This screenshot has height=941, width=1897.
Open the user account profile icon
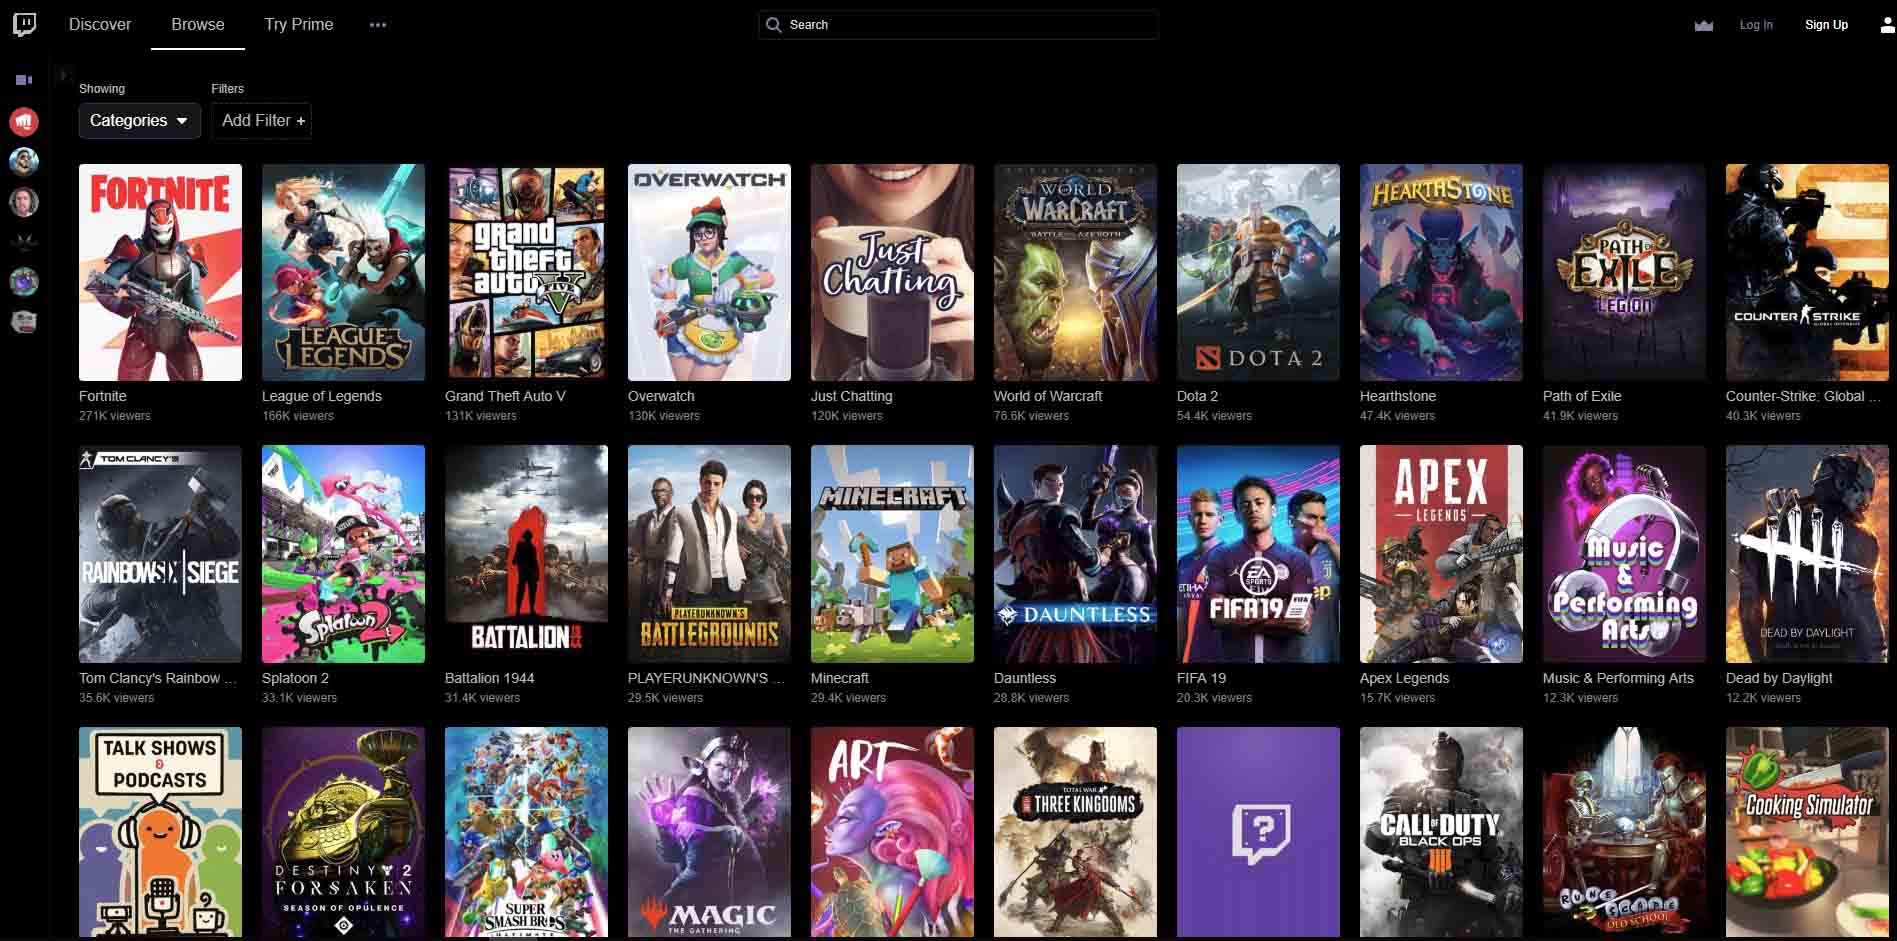click(x=1887, y=25)
